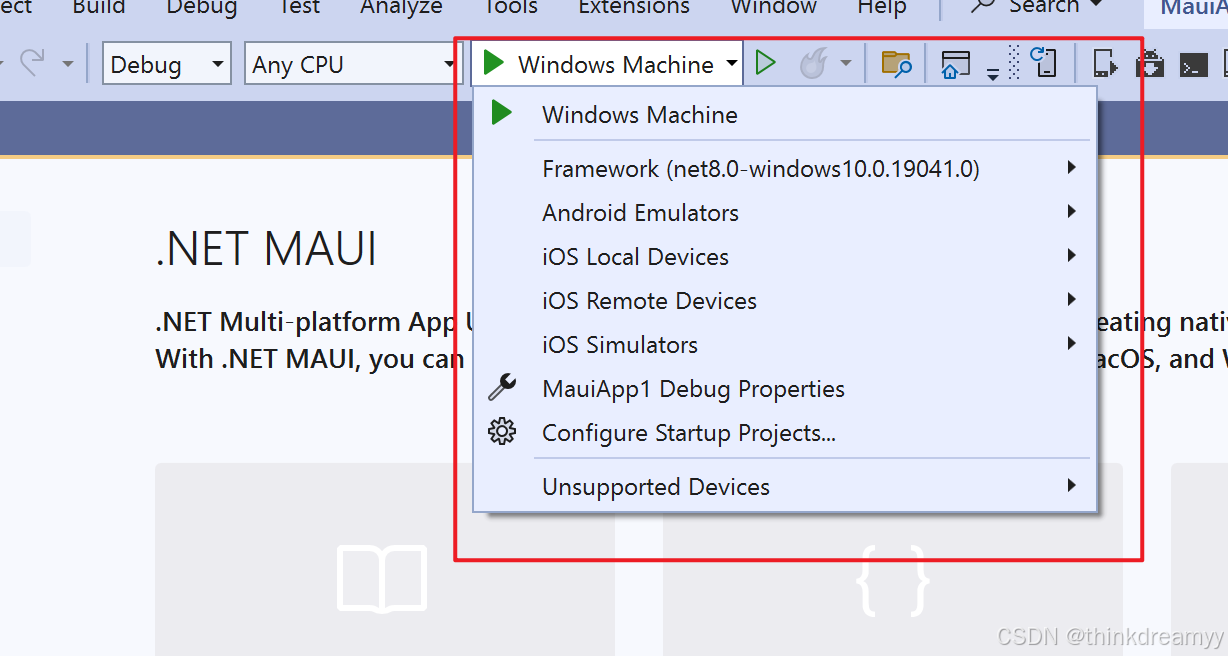
Task: Click the Redo arrow icon
Action: (x=32, y=63)
